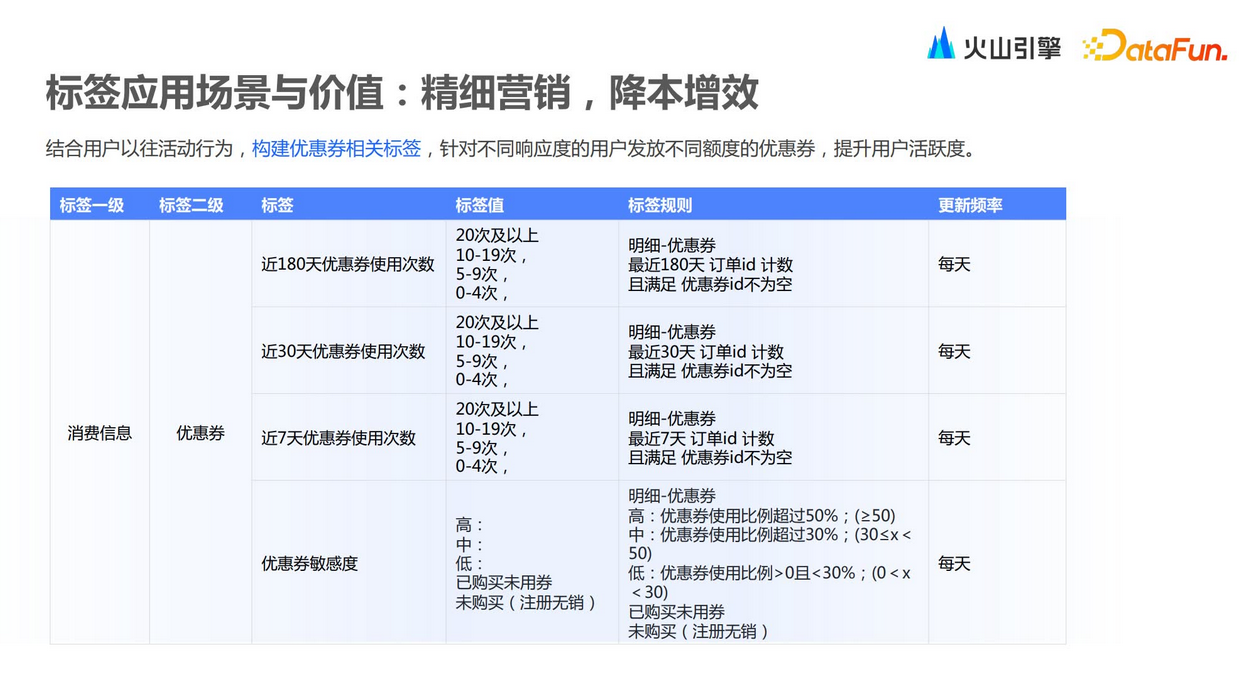This screenshot has height=686, width=1246.
Task: Click 20次及以上 in the 近7天 row
Action: click(x=497, y=409)
